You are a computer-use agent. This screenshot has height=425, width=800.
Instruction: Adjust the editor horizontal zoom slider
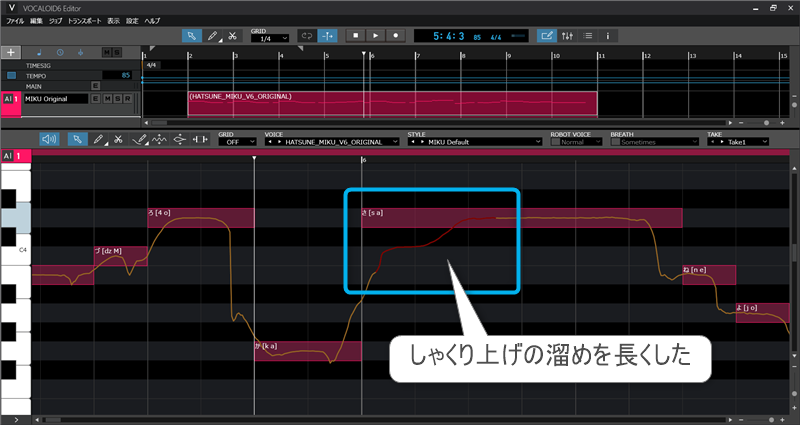[x=771, y=420]
